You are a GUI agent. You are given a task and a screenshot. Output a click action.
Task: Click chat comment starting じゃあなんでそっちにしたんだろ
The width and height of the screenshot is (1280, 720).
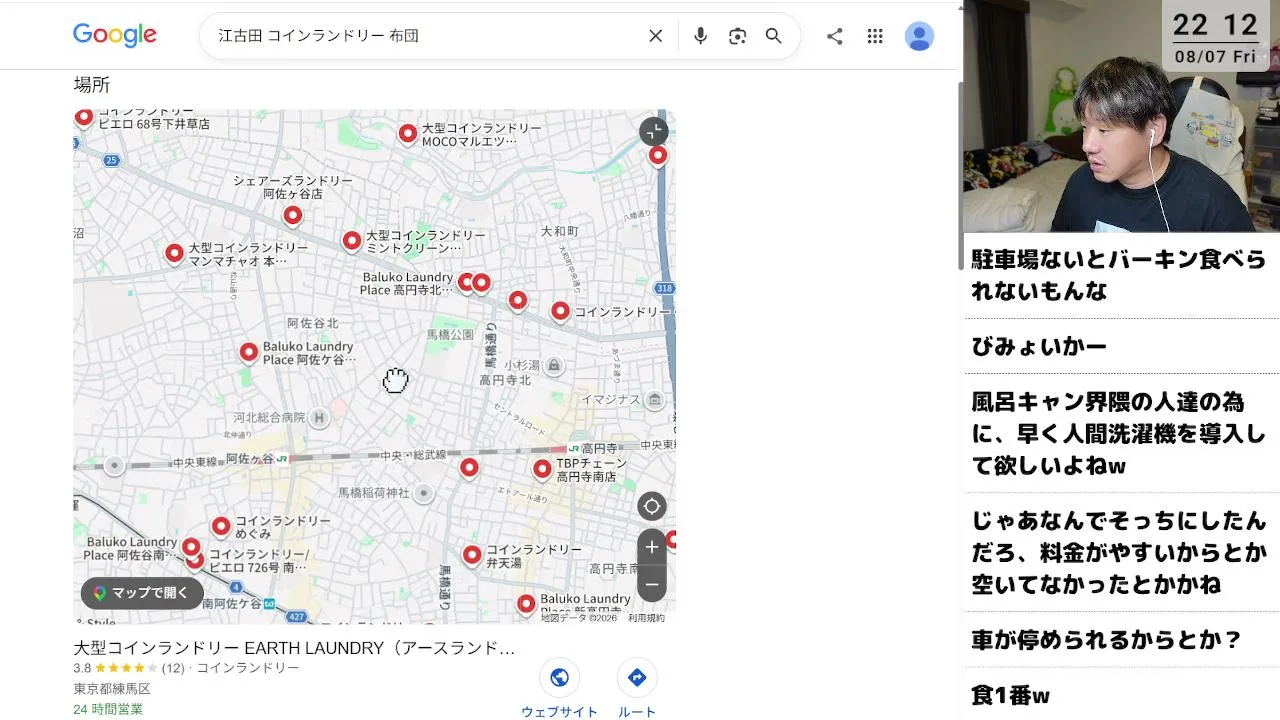(x=1119, y=552)
